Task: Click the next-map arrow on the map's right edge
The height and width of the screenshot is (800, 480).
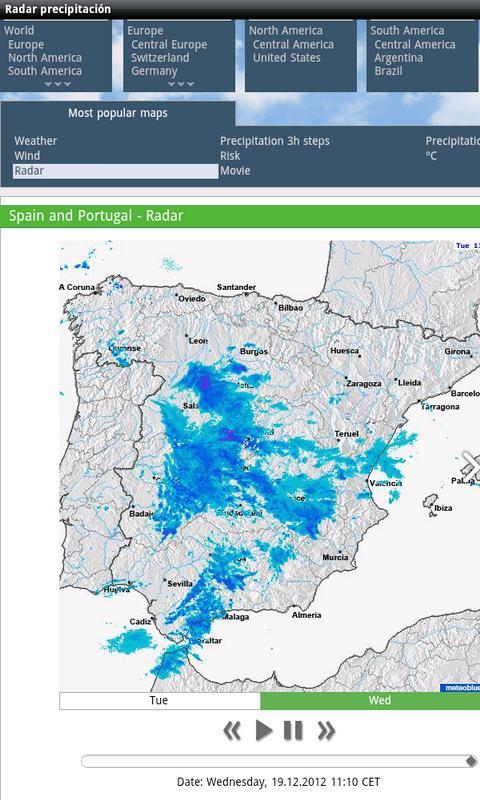Action: click(x=471, y=466)
